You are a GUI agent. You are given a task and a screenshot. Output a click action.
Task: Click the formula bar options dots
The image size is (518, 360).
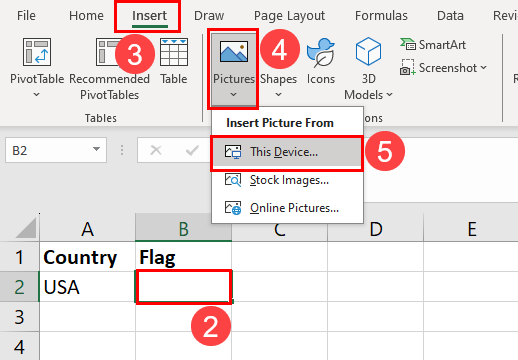pyautogui.click(x=122, y=150)
